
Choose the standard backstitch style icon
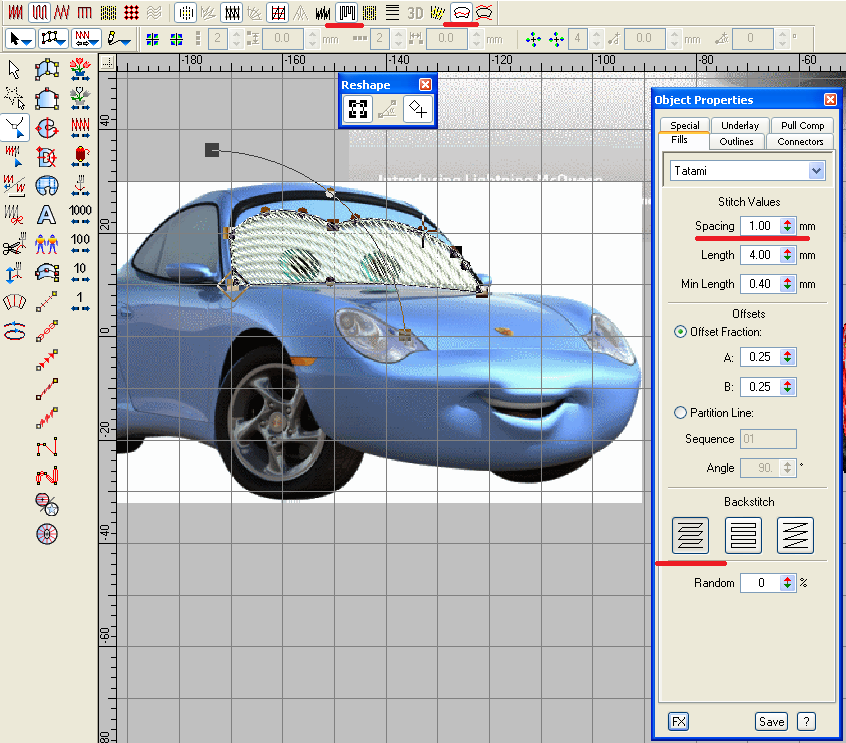tap(691, 536)
